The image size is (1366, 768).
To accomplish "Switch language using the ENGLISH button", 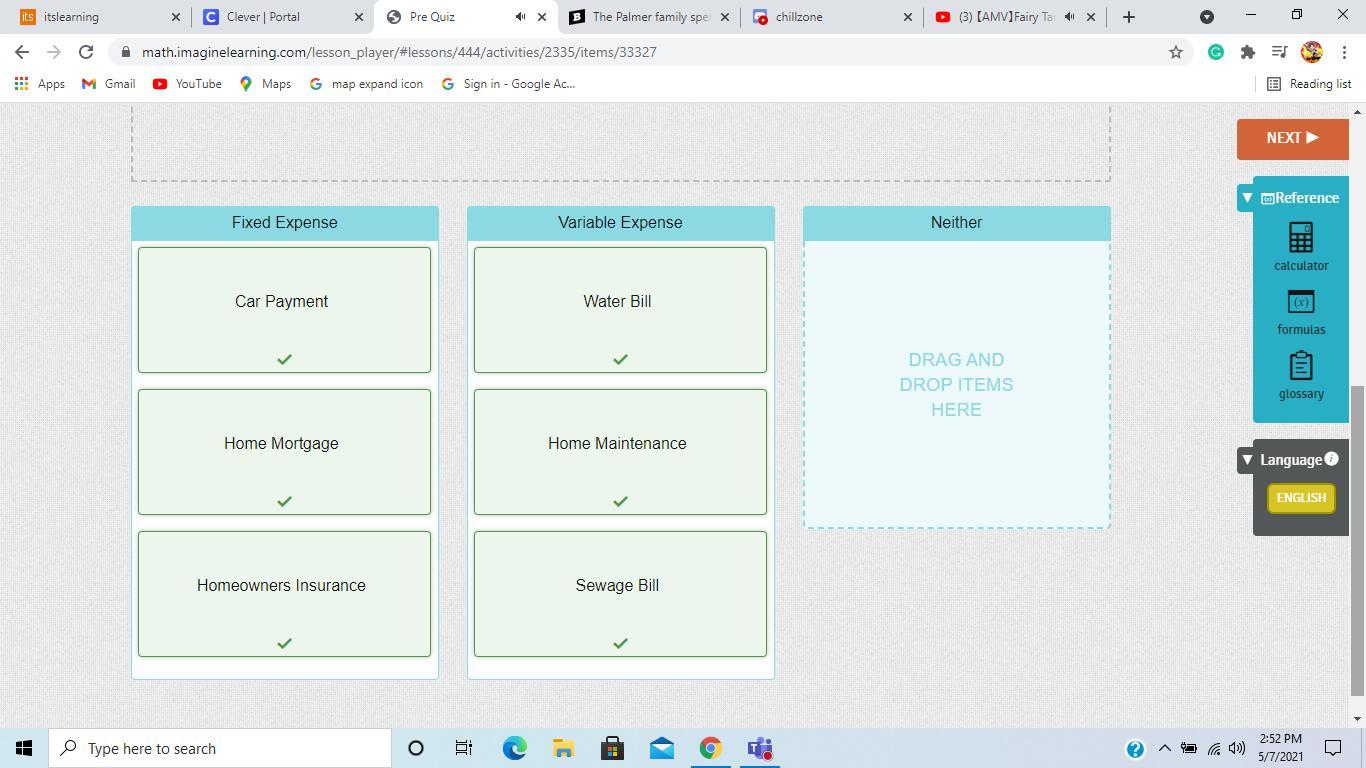I will click(x=1301, y=498).
